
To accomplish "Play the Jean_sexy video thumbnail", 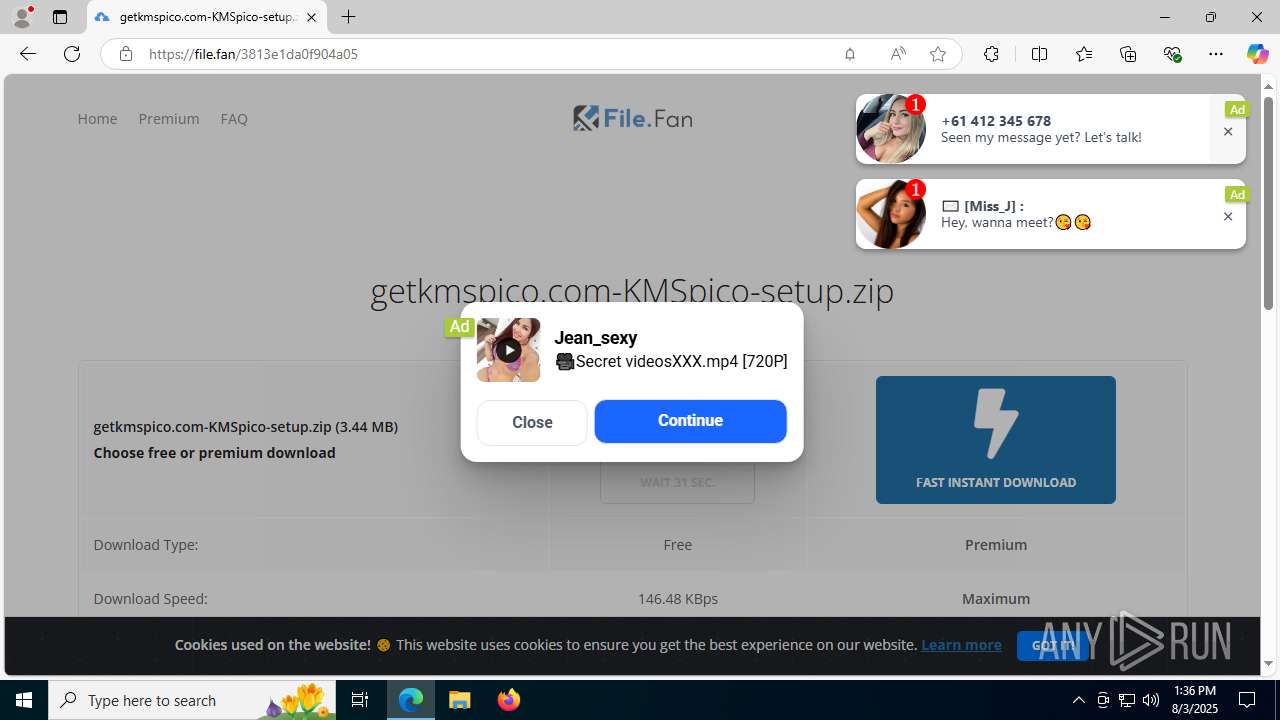I will click(x=508, y=350).
